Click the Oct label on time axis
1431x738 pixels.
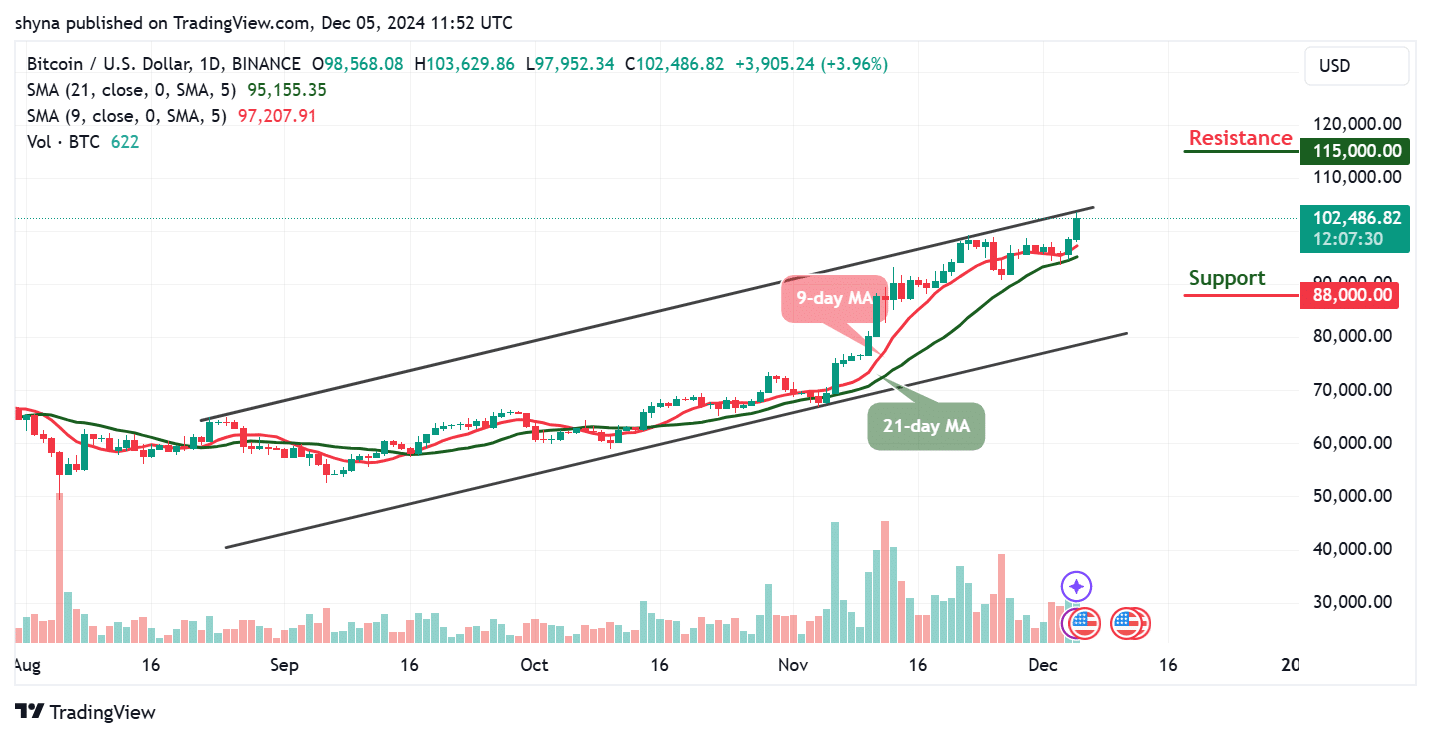tap(534, 664)
